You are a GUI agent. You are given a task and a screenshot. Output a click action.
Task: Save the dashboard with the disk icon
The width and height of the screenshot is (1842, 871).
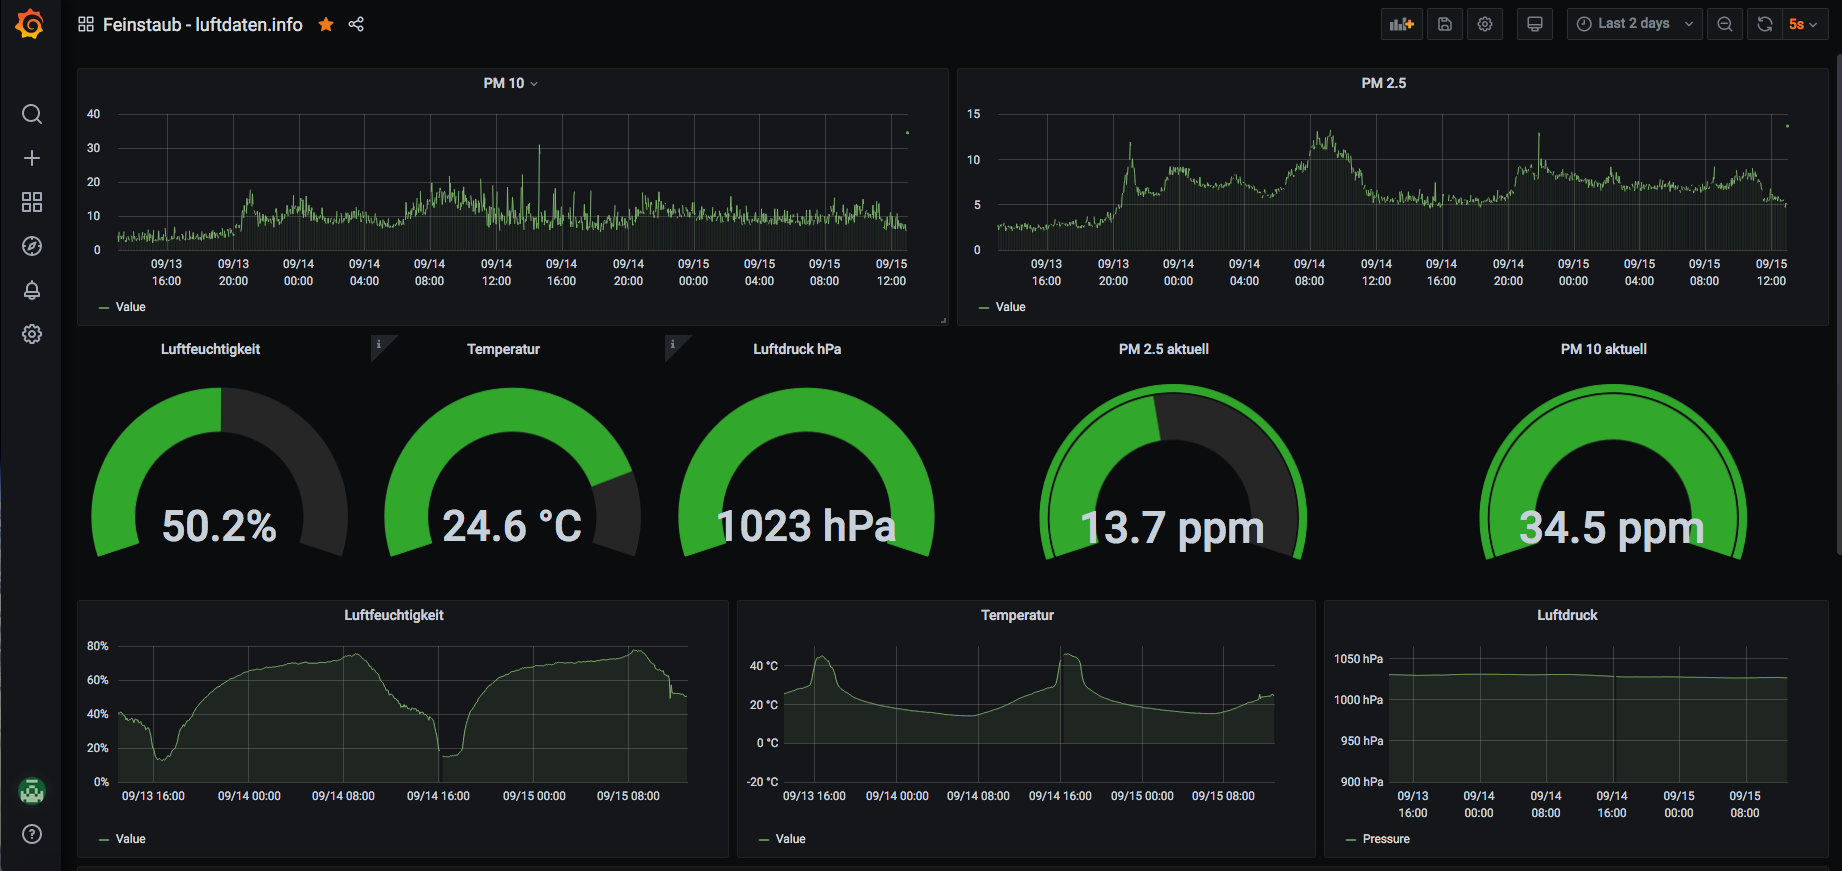pos(1445,24)
